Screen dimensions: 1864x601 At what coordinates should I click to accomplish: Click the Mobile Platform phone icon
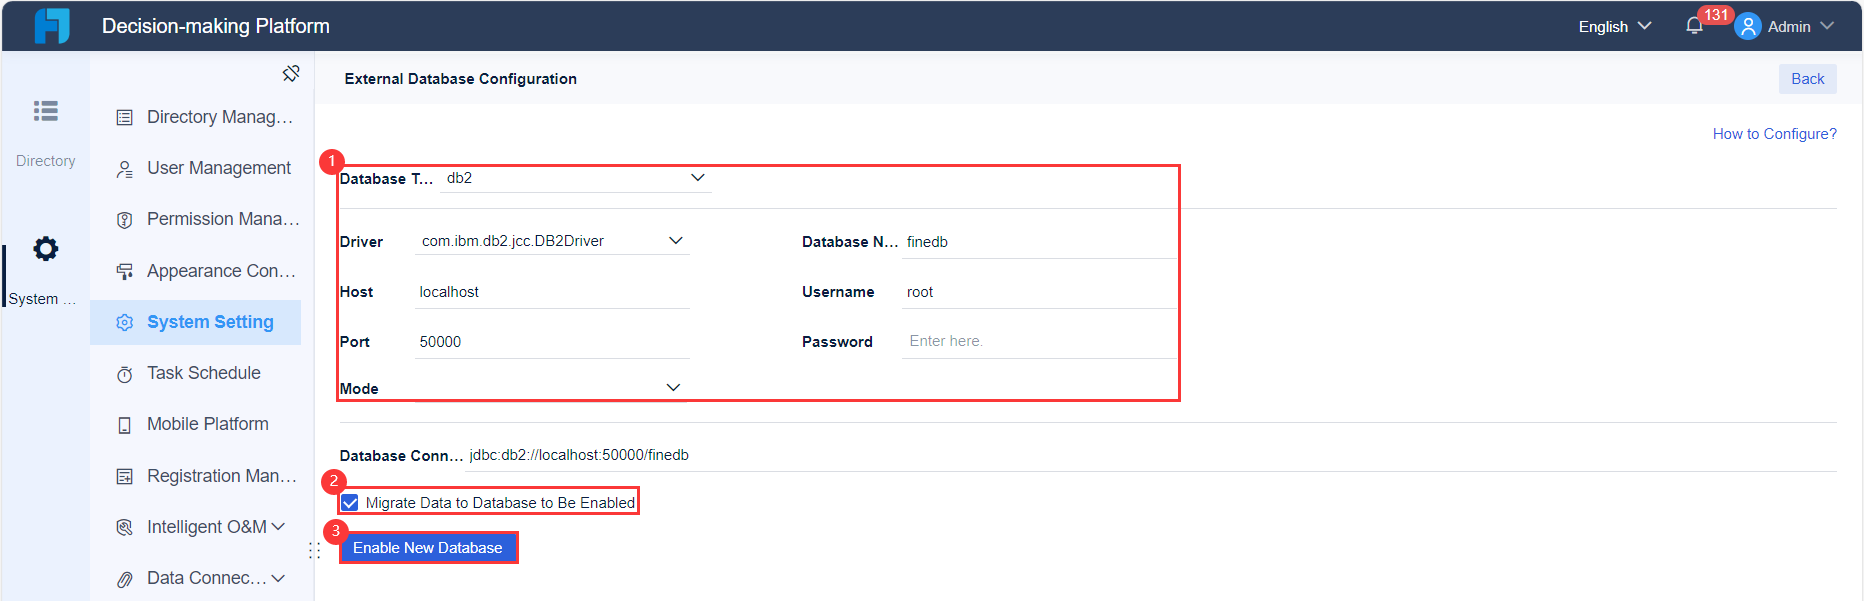coord(125,425)
